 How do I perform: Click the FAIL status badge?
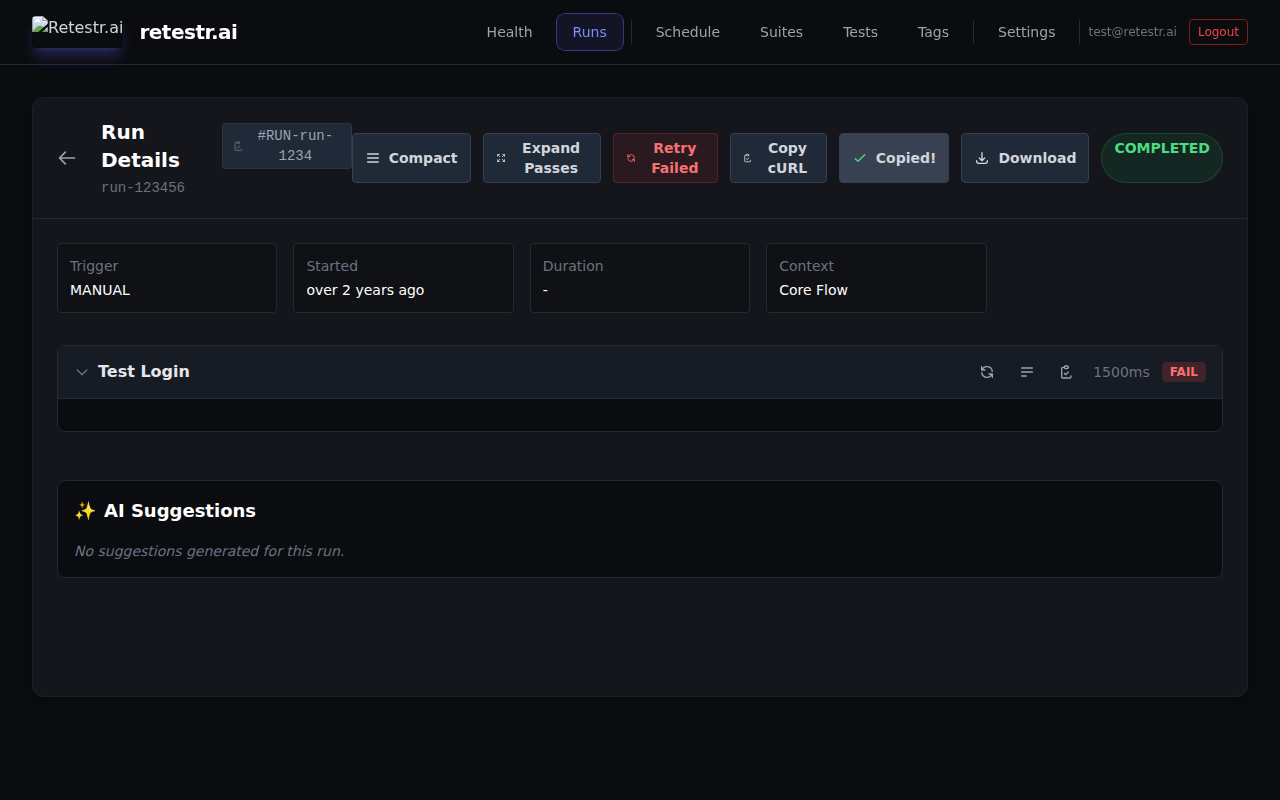click(x=1183, y=372)
